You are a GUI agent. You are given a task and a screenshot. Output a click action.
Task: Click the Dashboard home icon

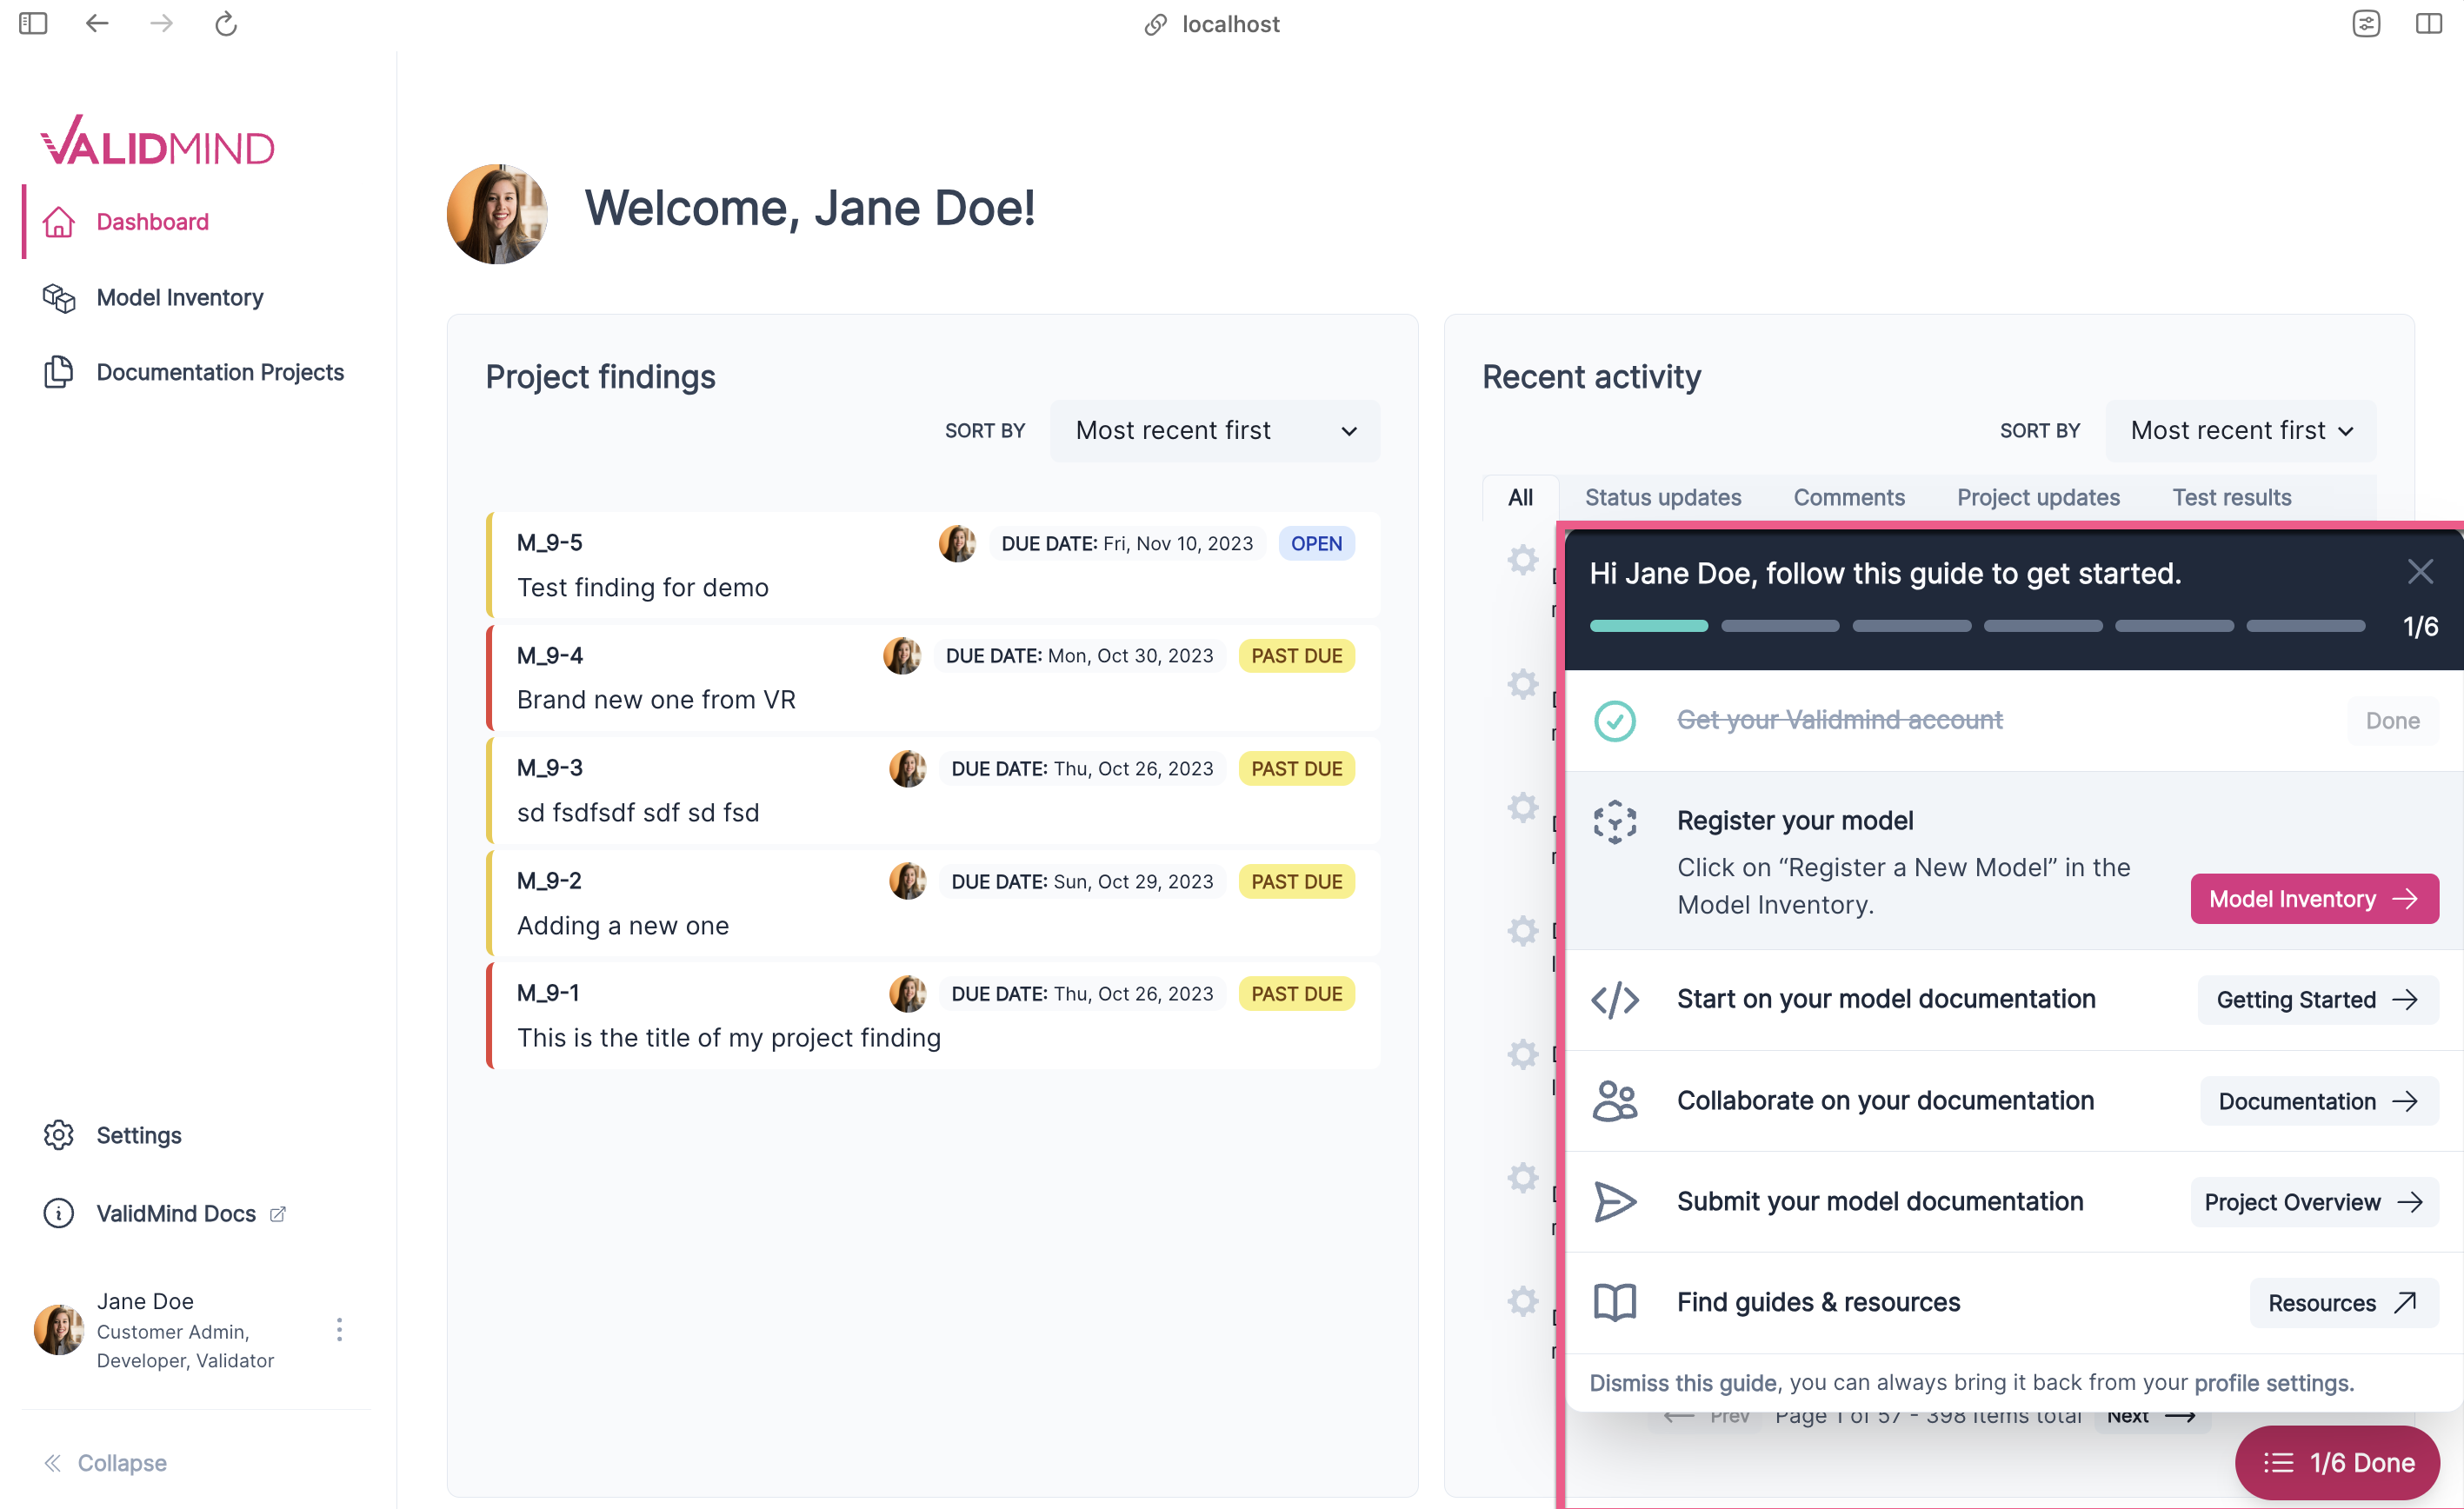pos(59,222)
